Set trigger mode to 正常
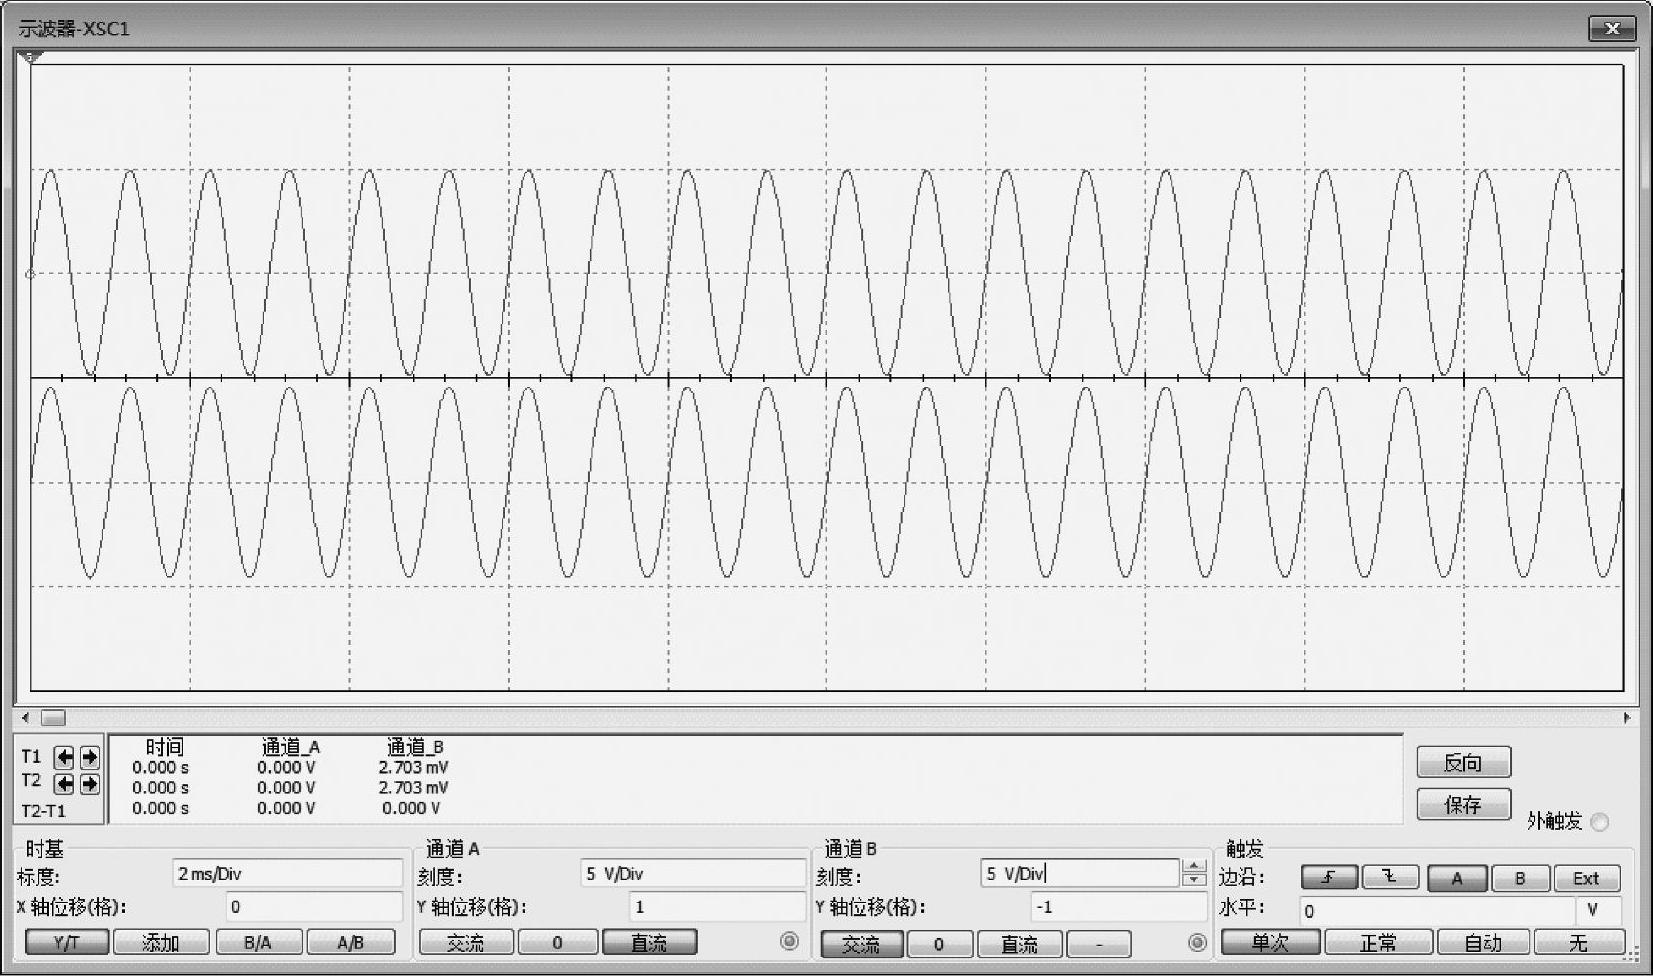 [x=1378, y=942]
